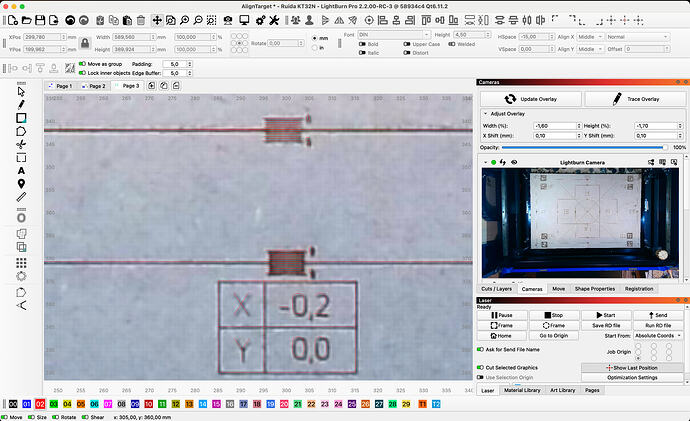690x421 pixels.
Task: Open the preview monitor icon
Action: tap(244, 20)
